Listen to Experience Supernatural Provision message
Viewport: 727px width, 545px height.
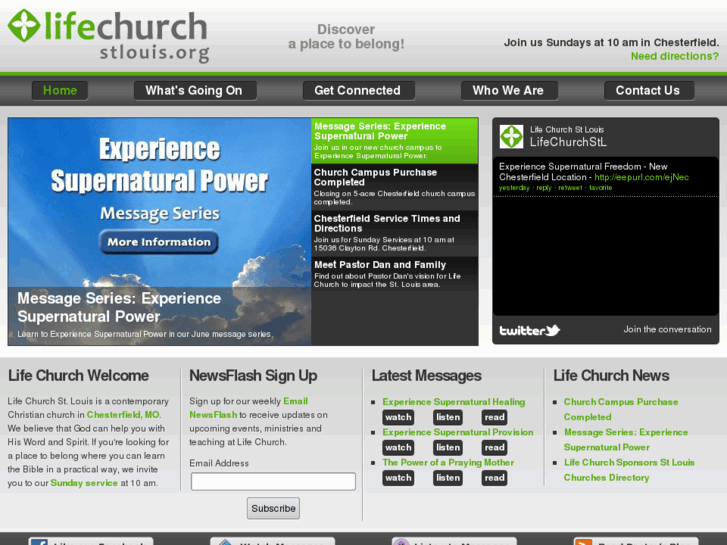[448, 448]
